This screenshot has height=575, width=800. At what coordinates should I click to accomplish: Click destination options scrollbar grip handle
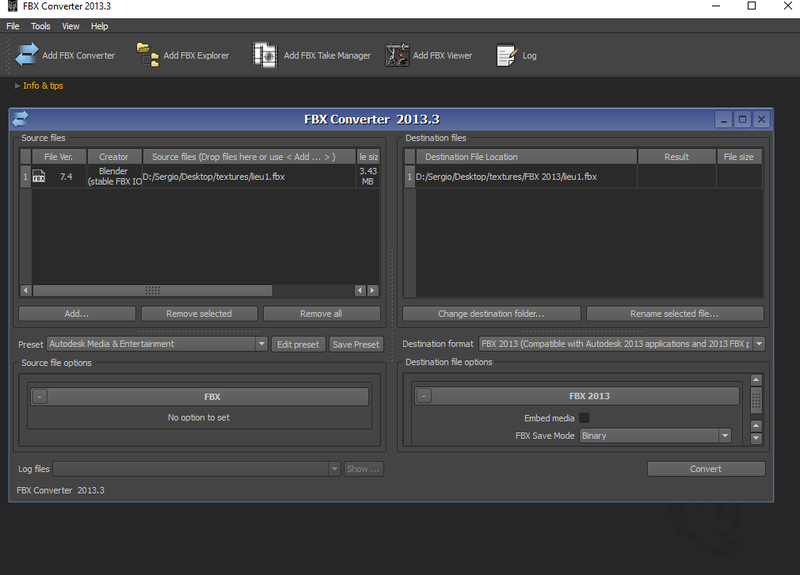[757, 401]
